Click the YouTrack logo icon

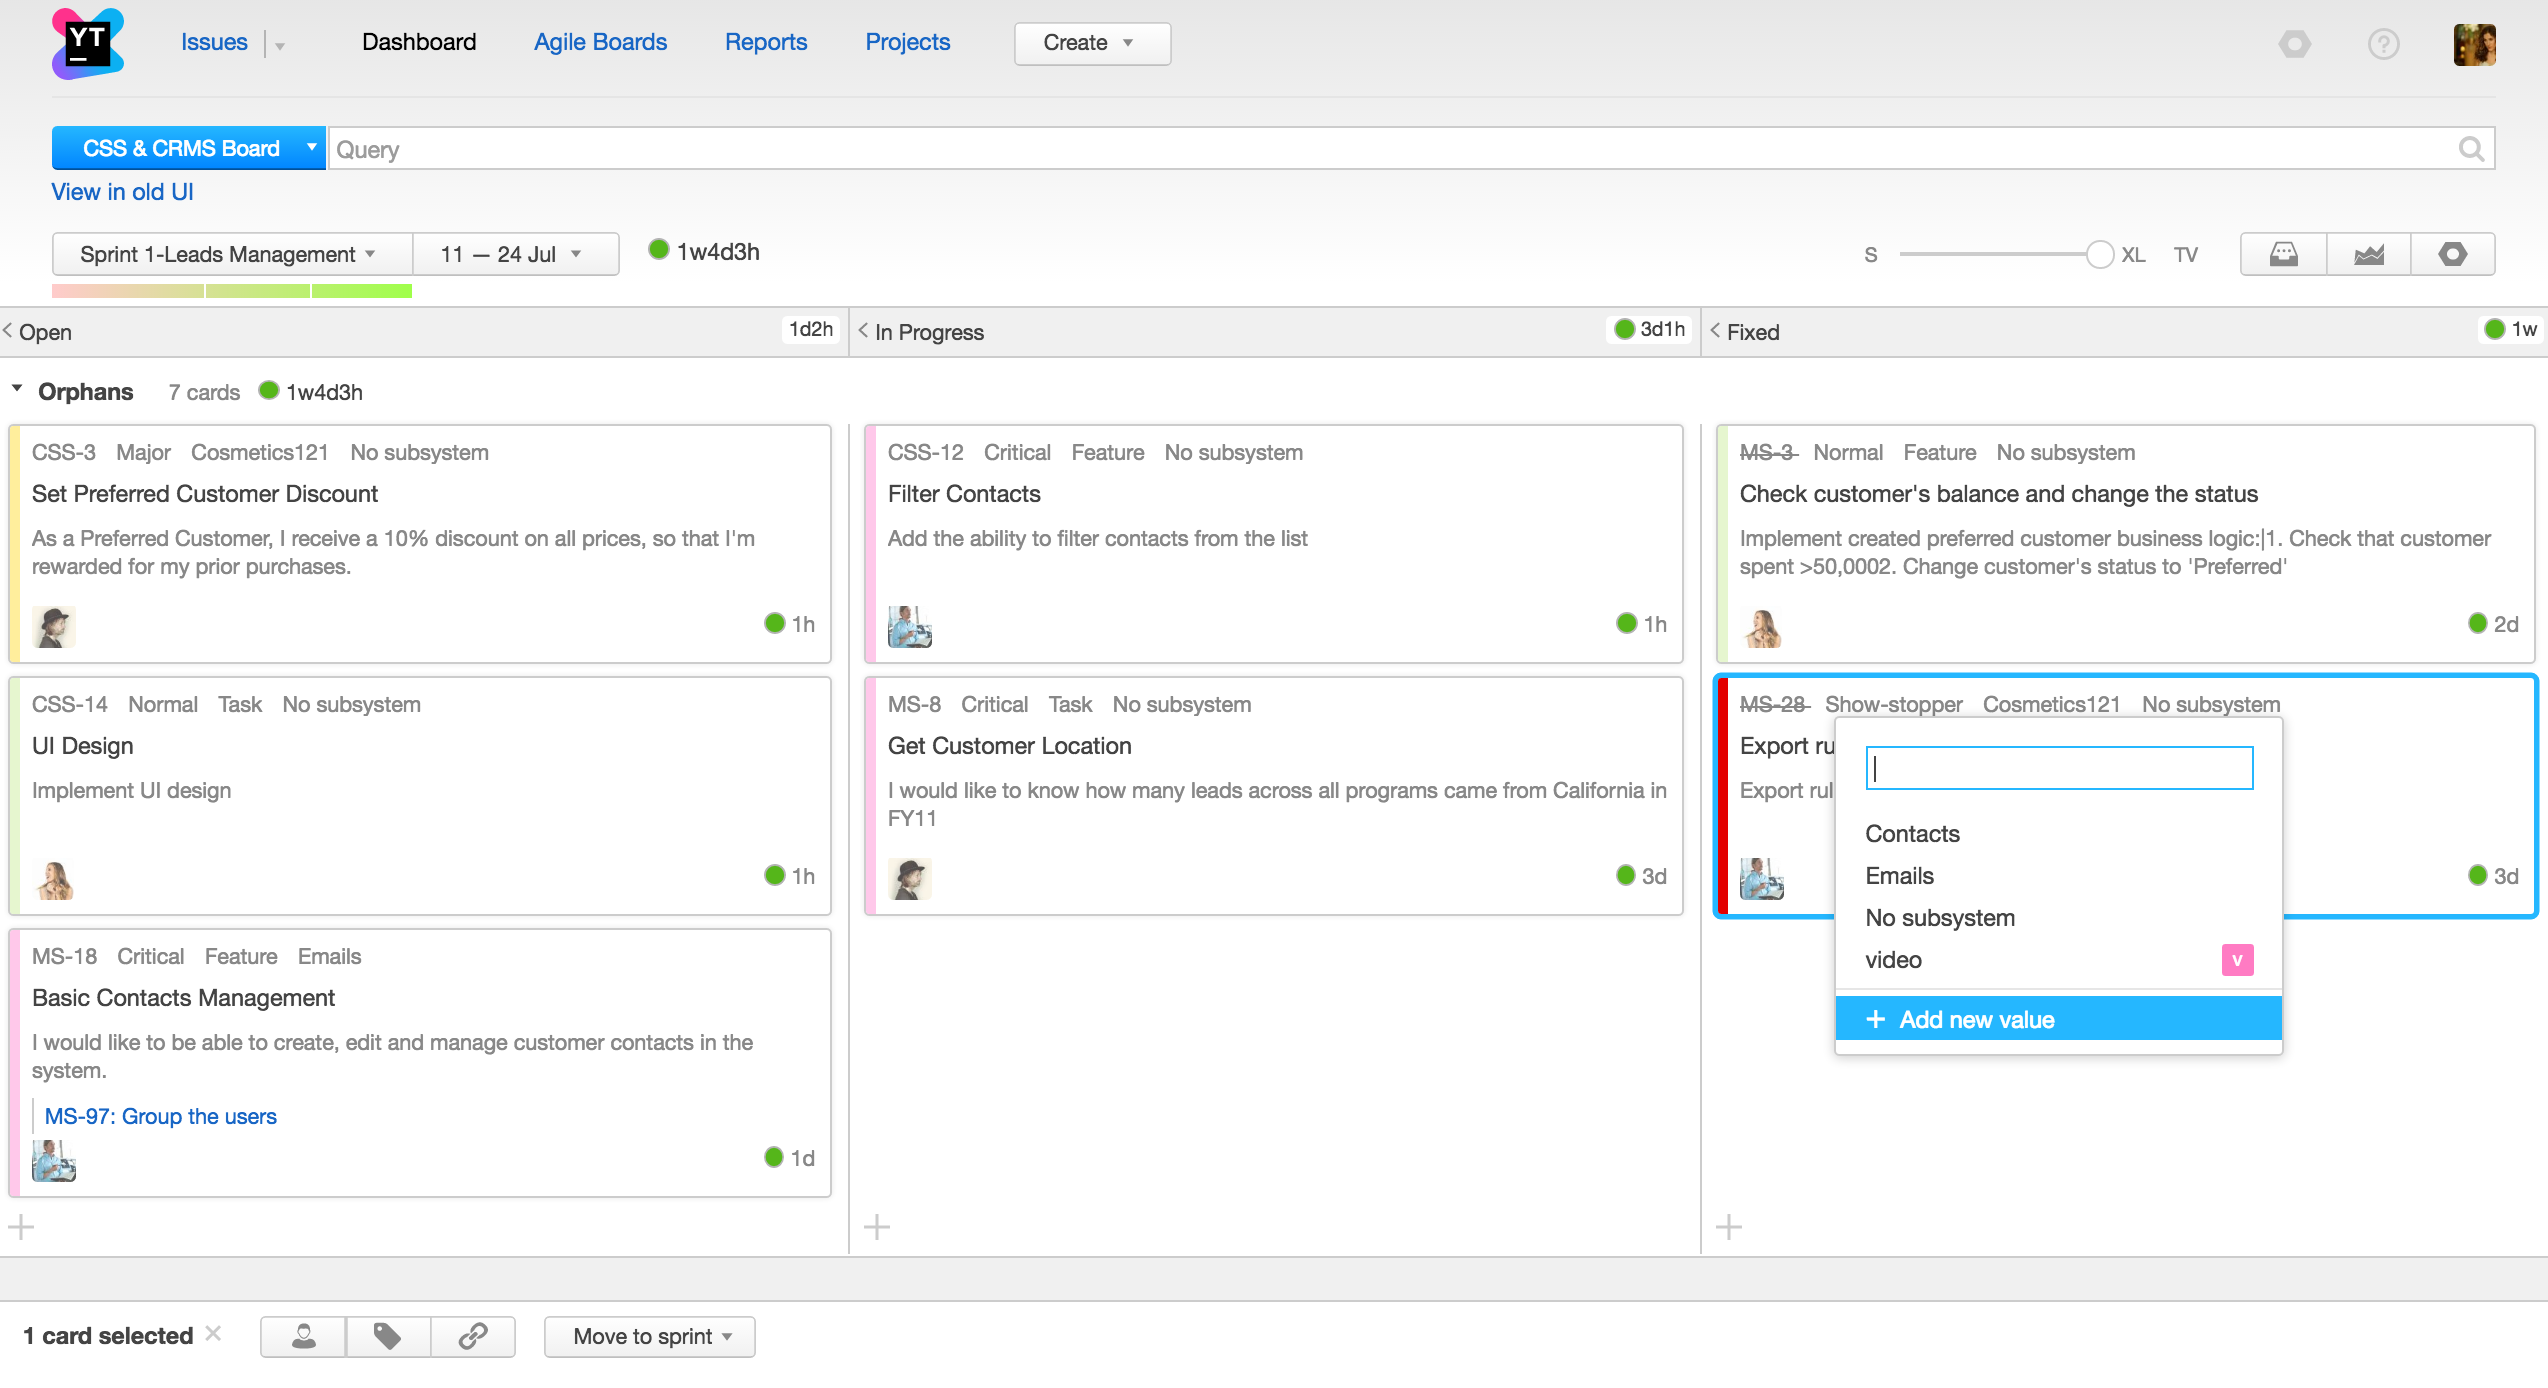(x=88, y=44)
